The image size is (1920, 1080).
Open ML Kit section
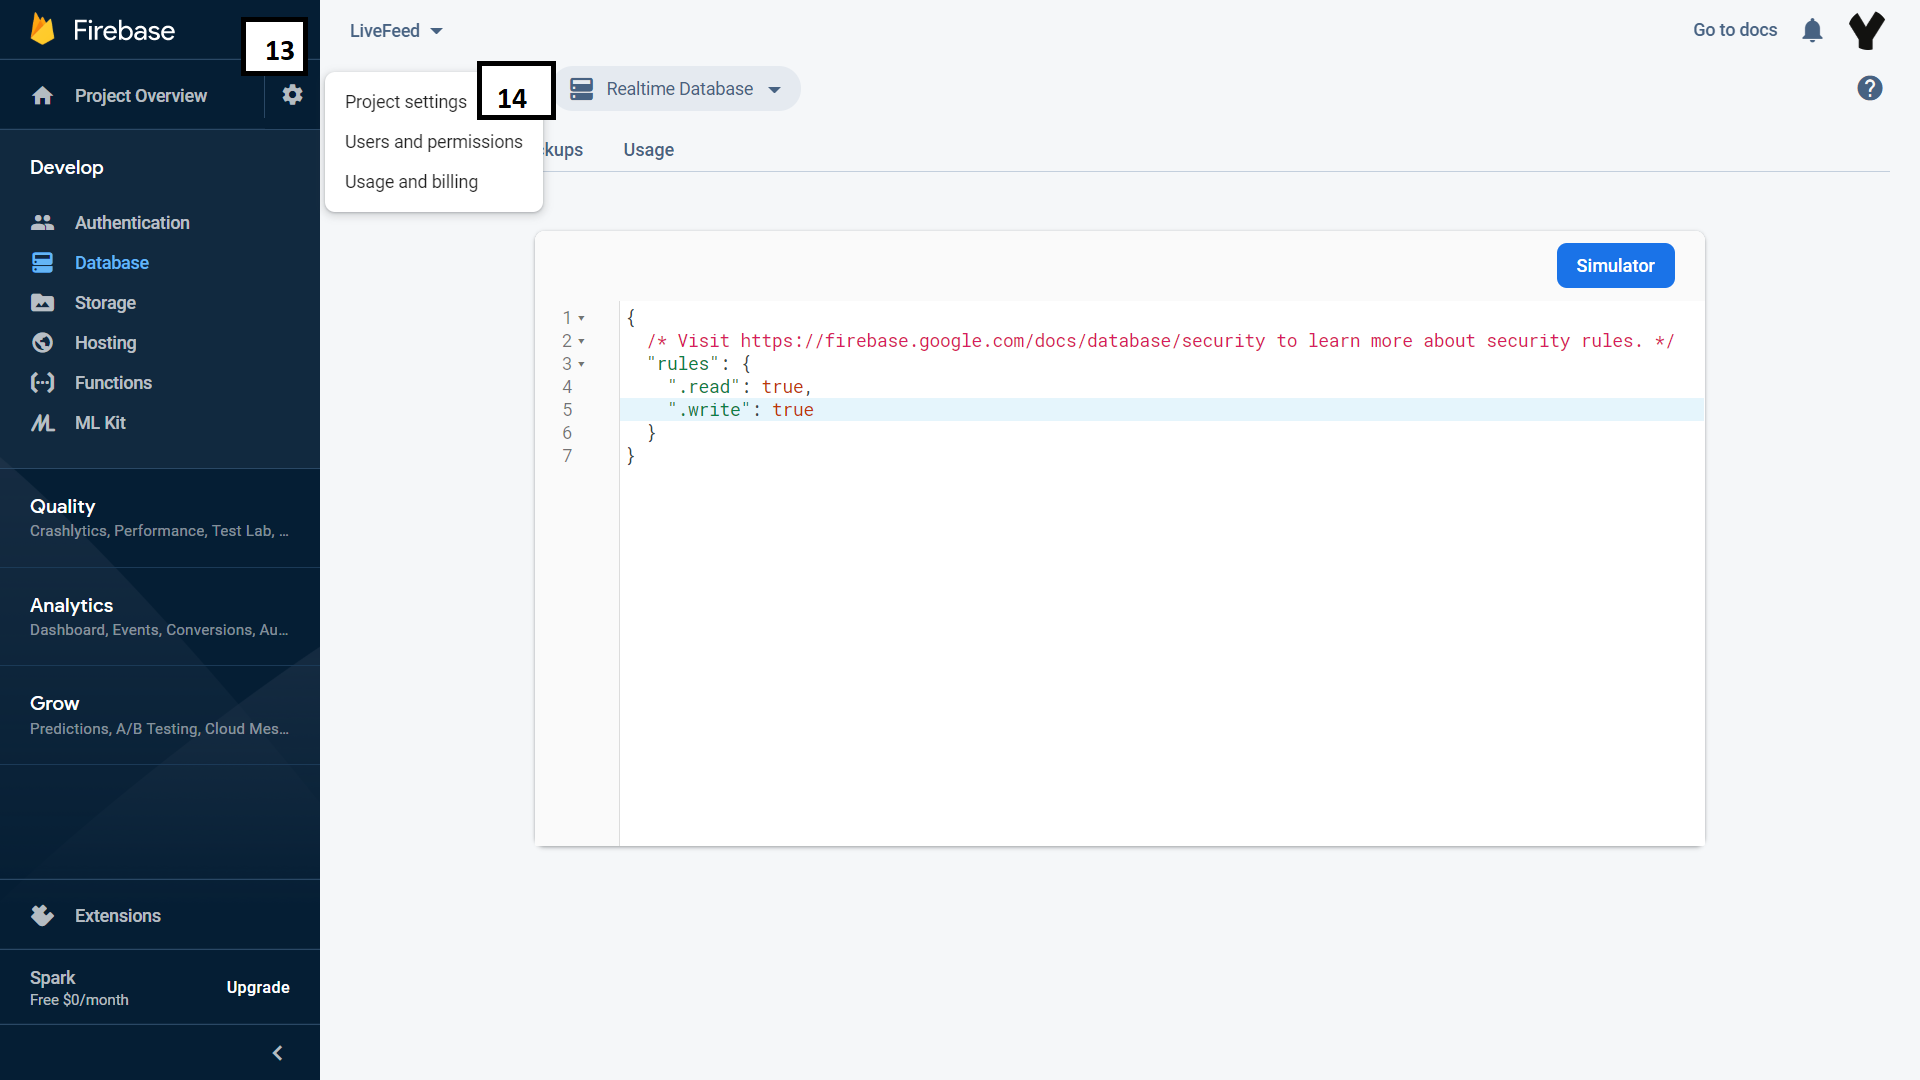click(100, 422)
